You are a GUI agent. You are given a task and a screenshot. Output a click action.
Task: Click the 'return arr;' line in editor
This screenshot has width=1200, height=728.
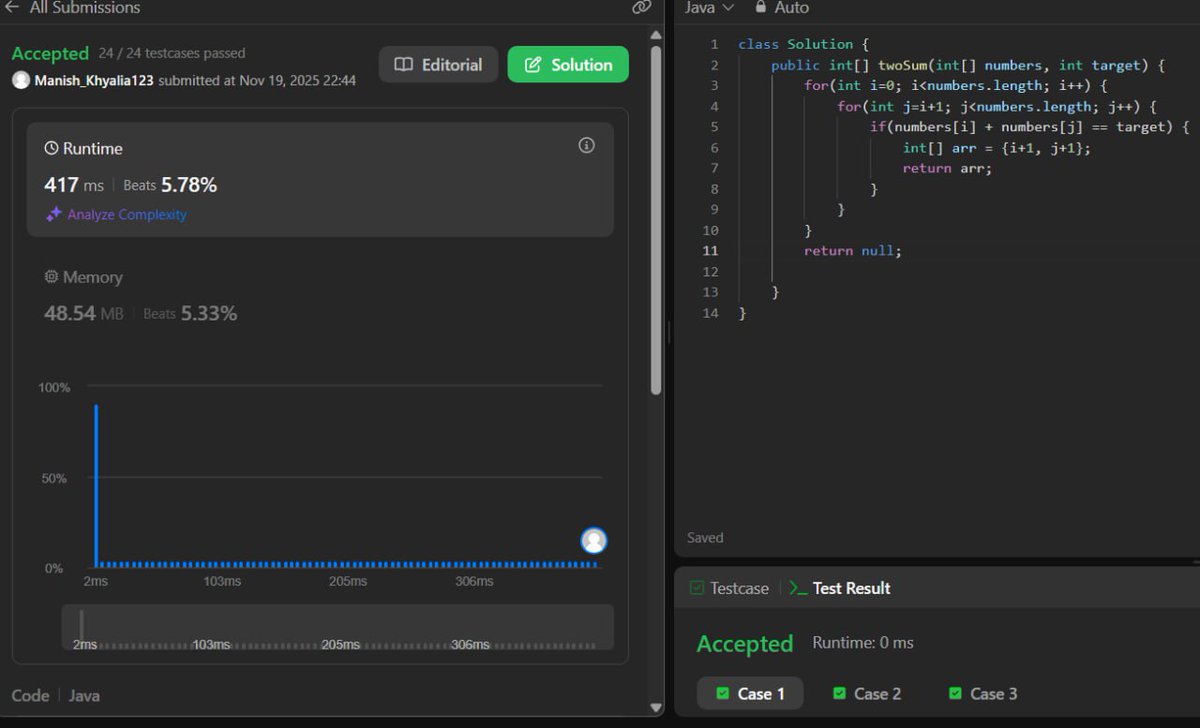coord(947,168)
